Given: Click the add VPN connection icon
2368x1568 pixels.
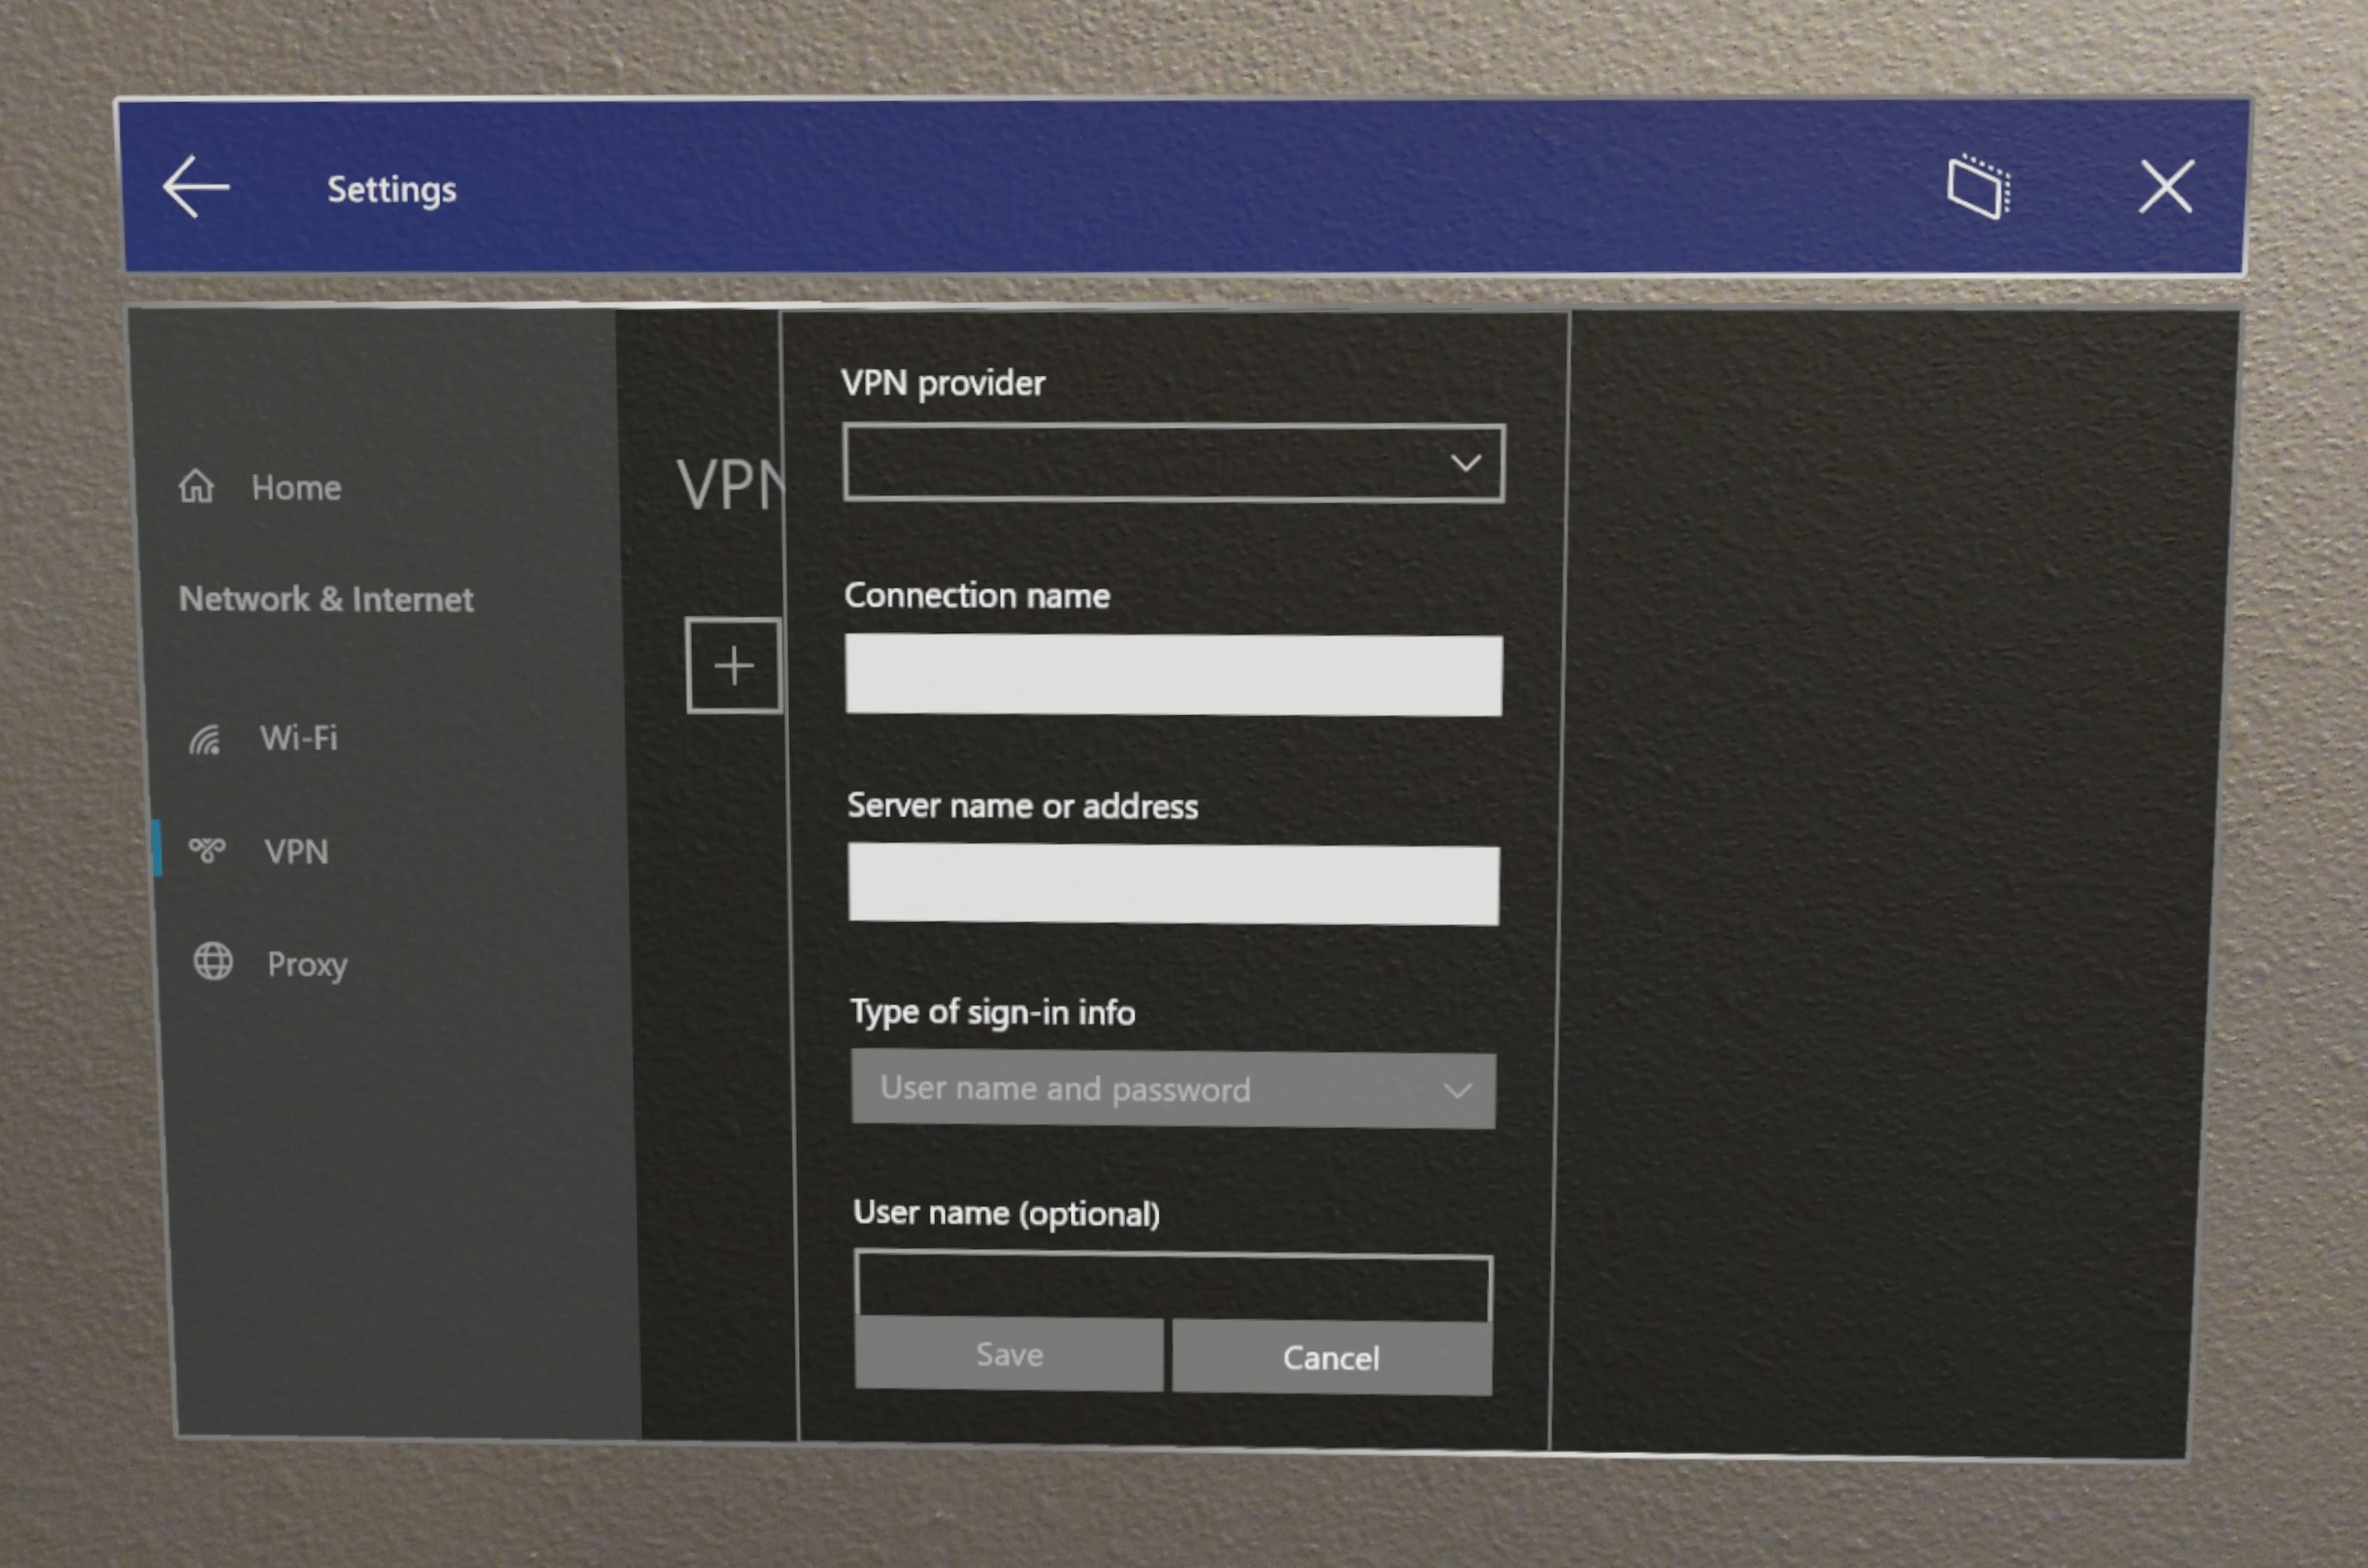Looking at the screenshot, I should (x=734, y=665).
